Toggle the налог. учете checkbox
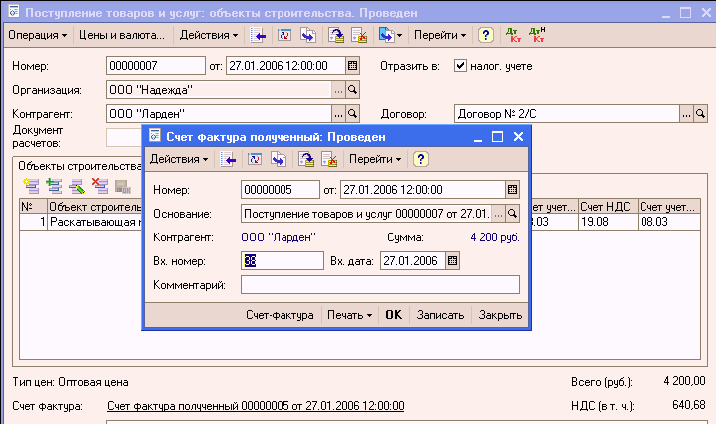This screenshot has height=424, width=716. [461, 66]
